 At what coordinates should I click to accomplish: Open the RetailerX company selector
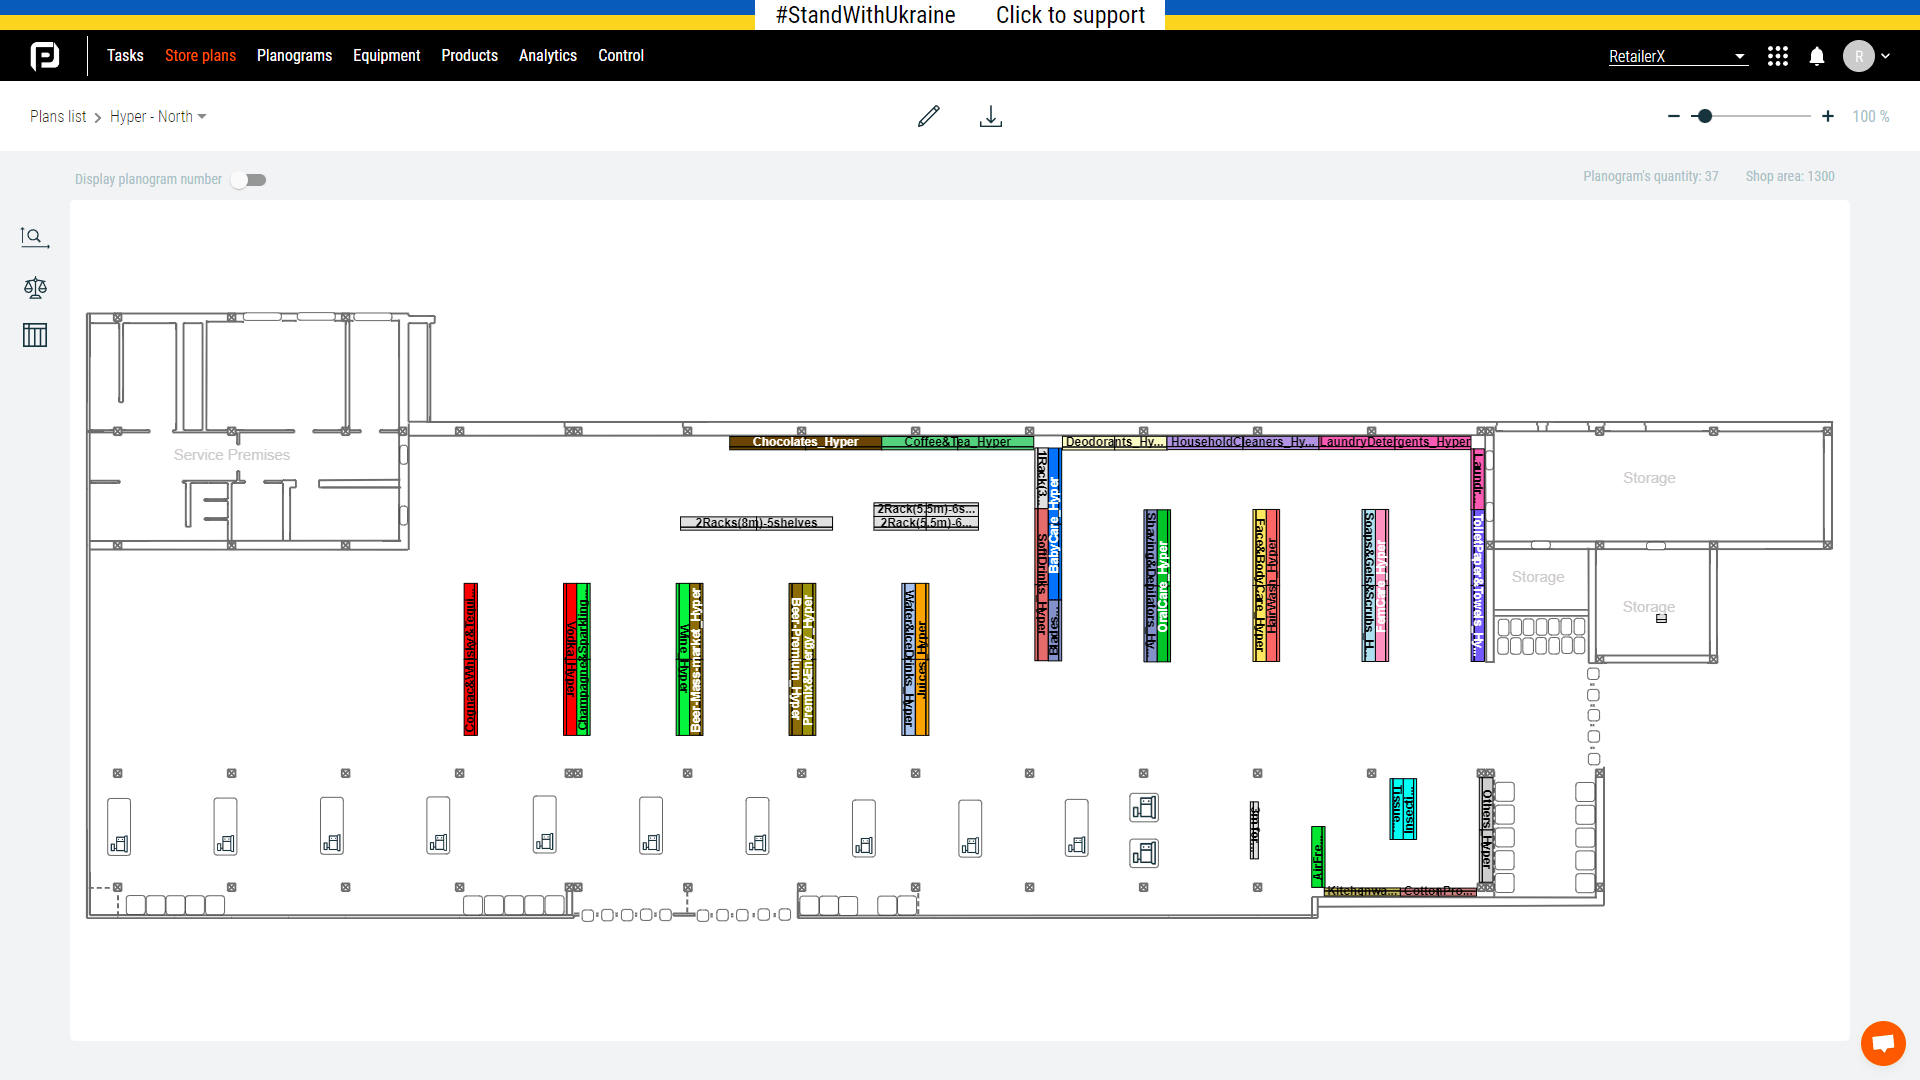coord(1677,56)
